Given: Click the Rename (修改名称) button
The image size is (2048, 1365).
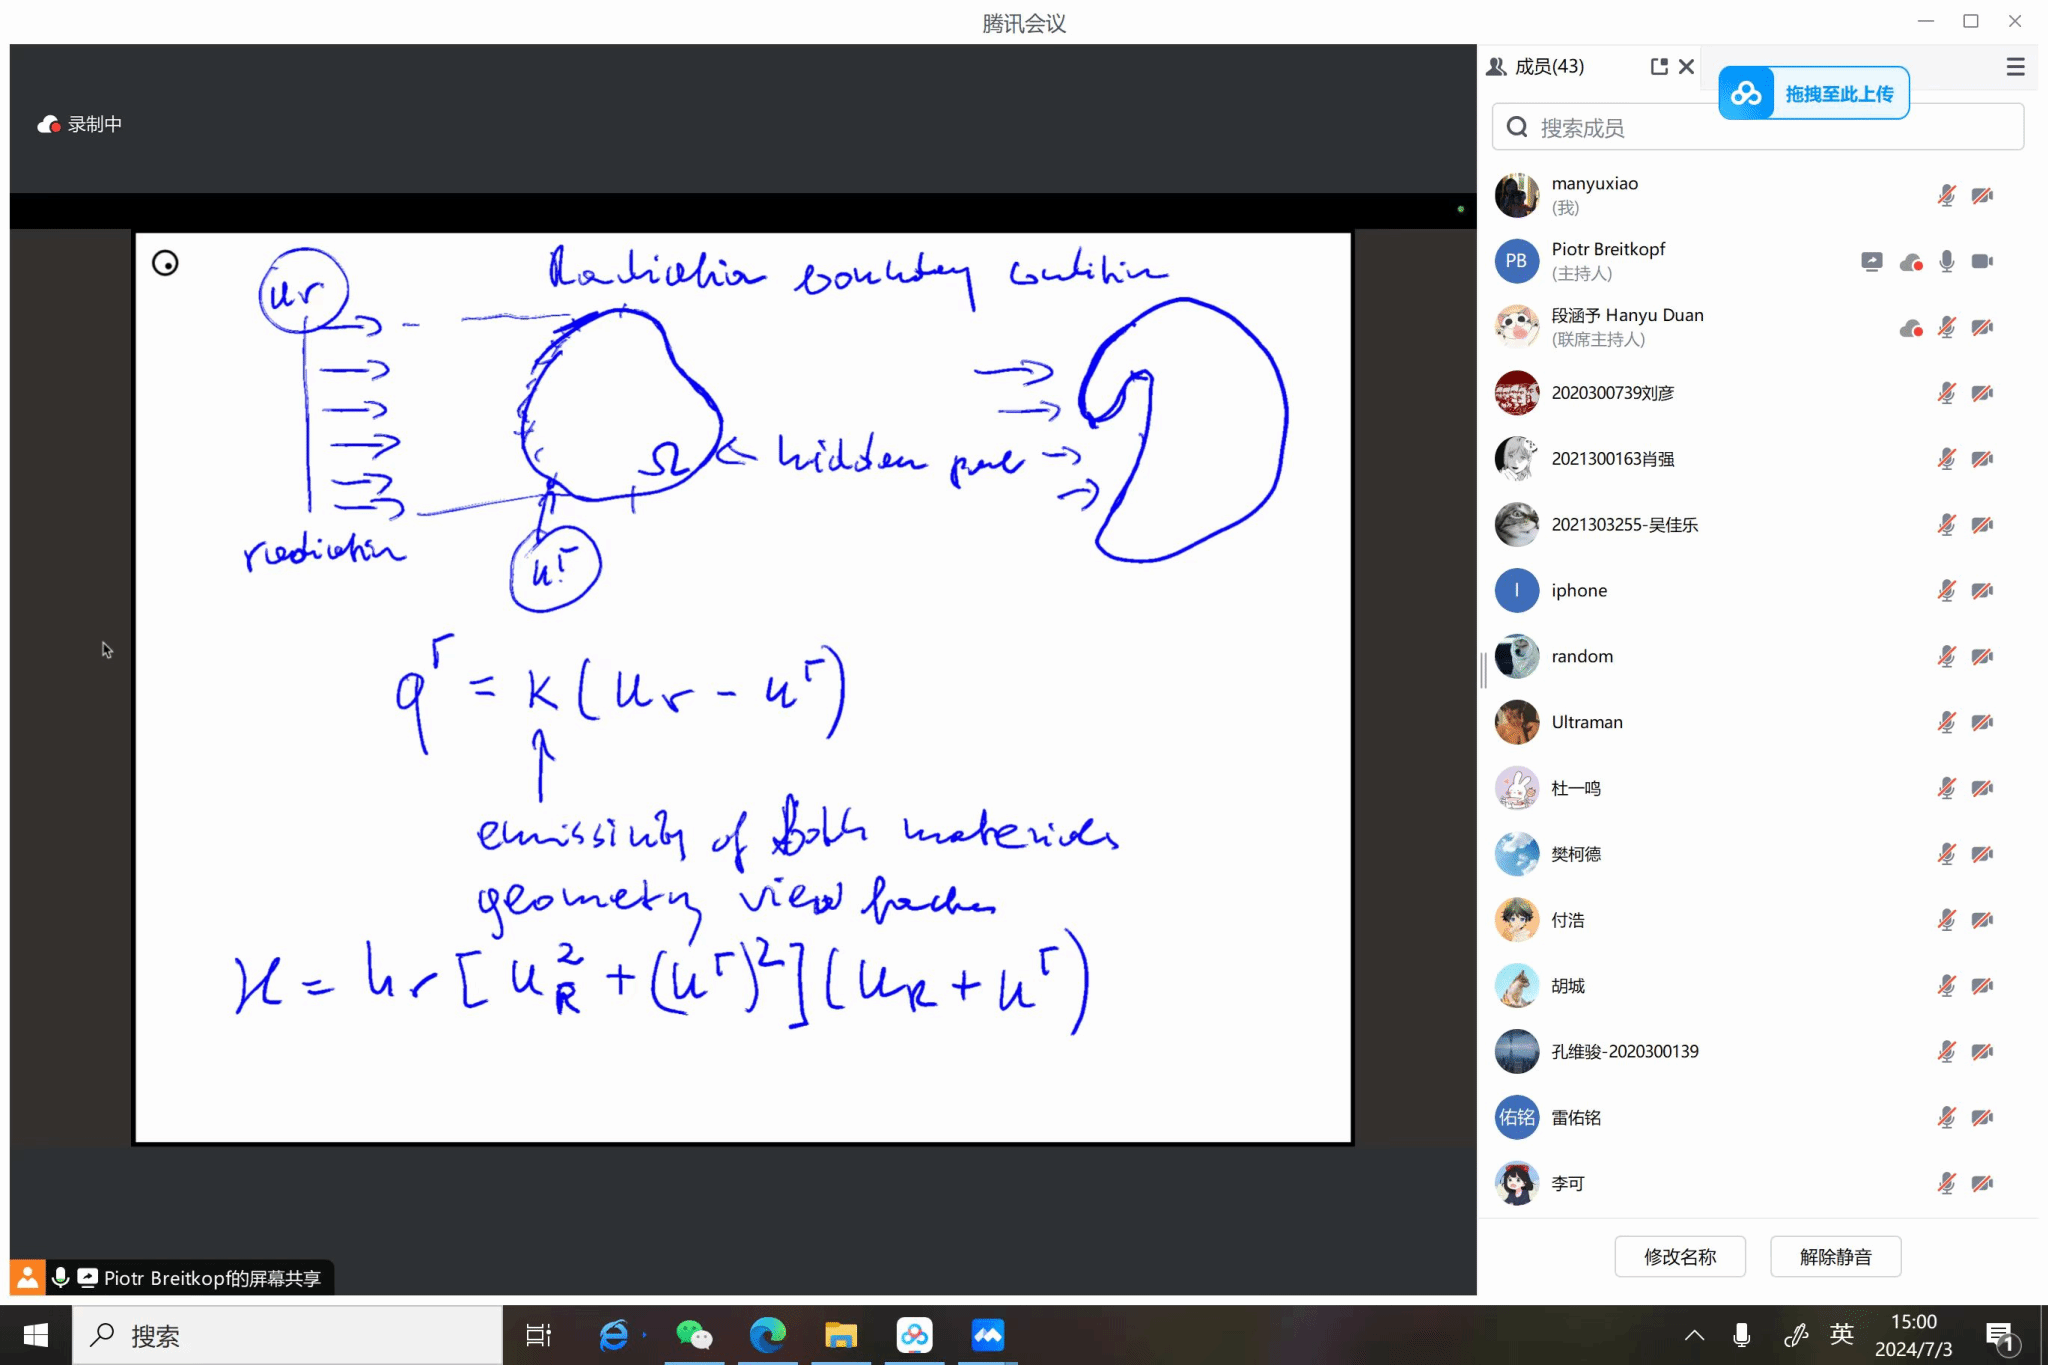Looking at the screenshot, I should [1680, 1256].
